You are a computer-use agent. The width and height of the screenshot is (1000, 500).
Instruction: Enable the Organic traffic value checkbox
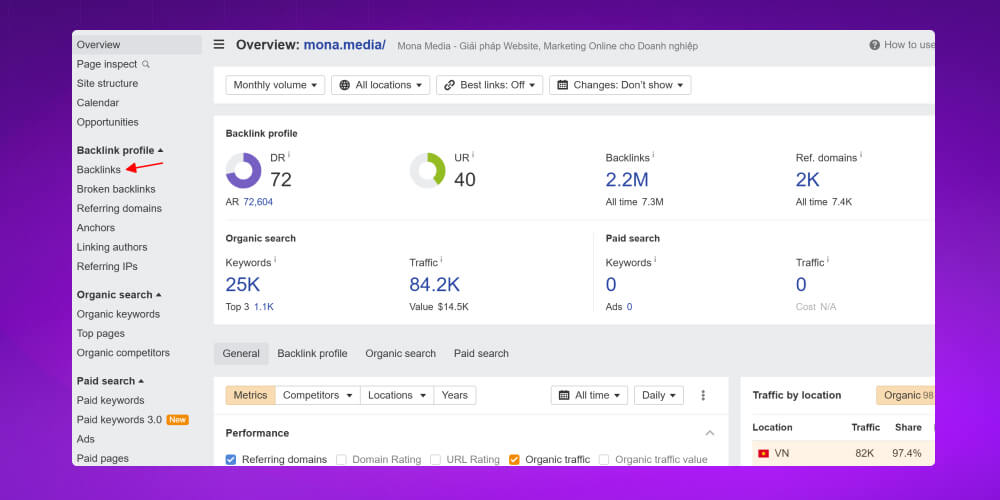click(x=604, y=459)
